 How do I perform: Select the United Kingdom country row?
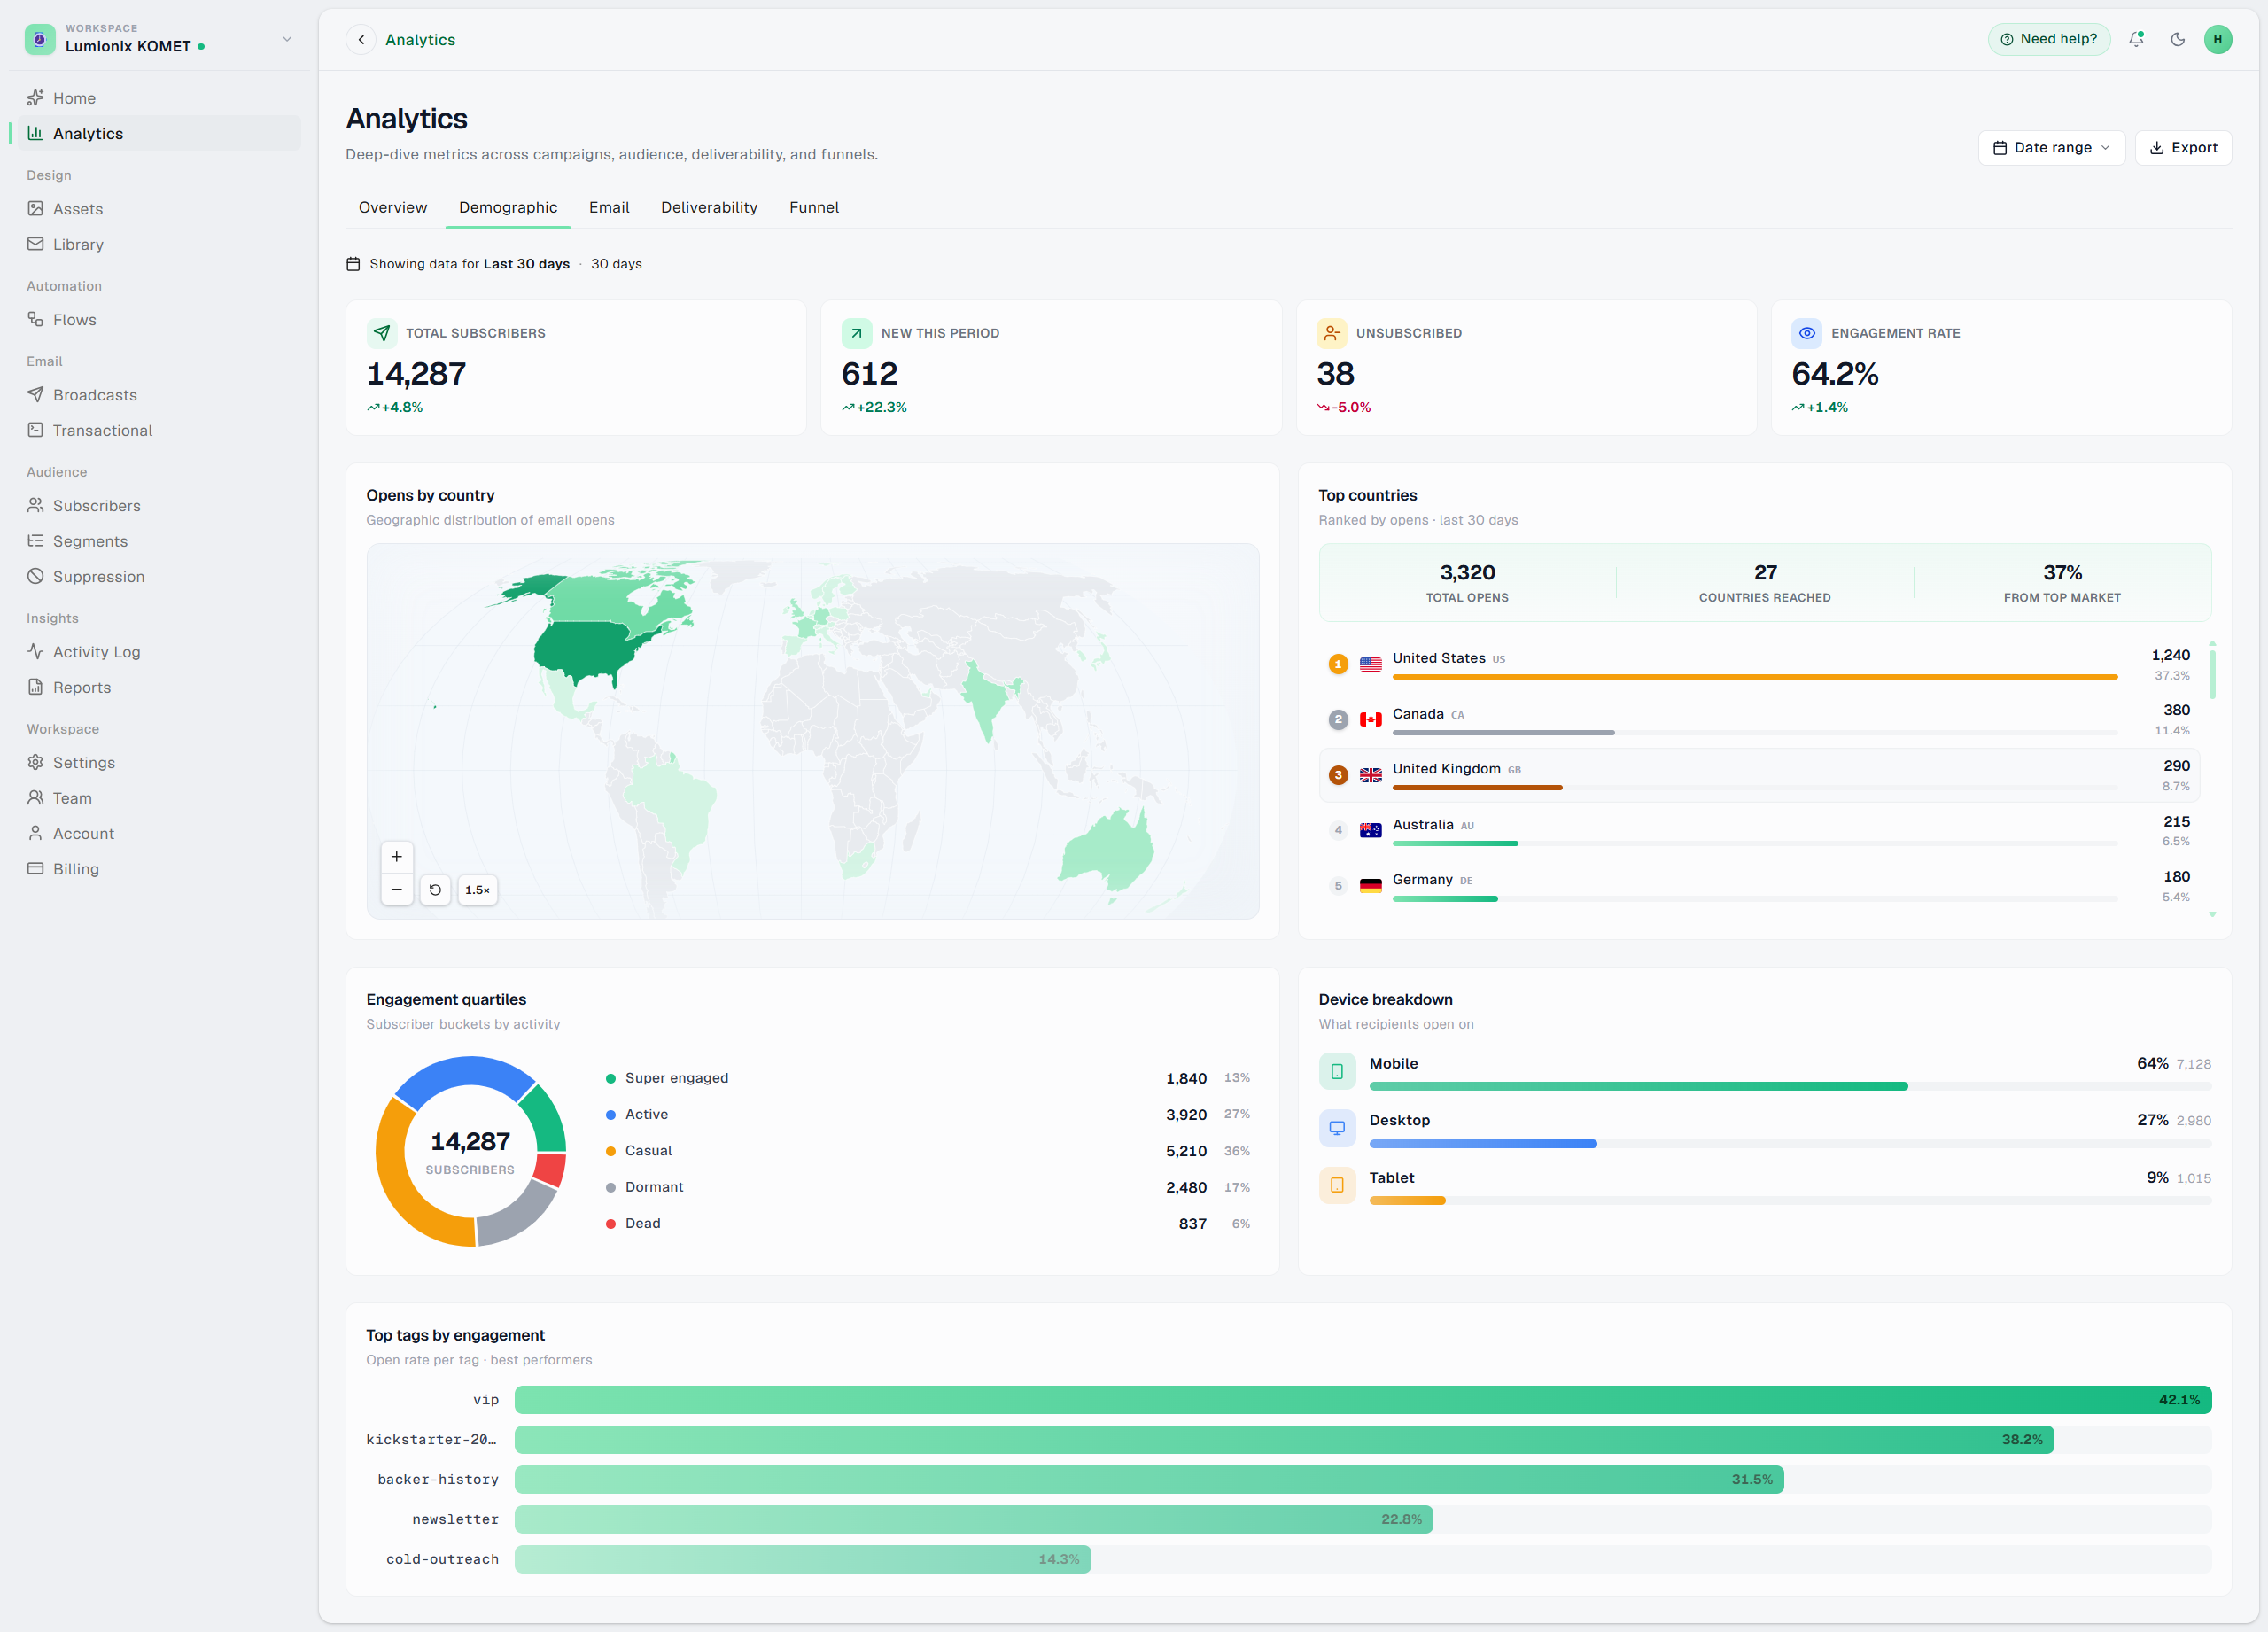(1760, 775)
